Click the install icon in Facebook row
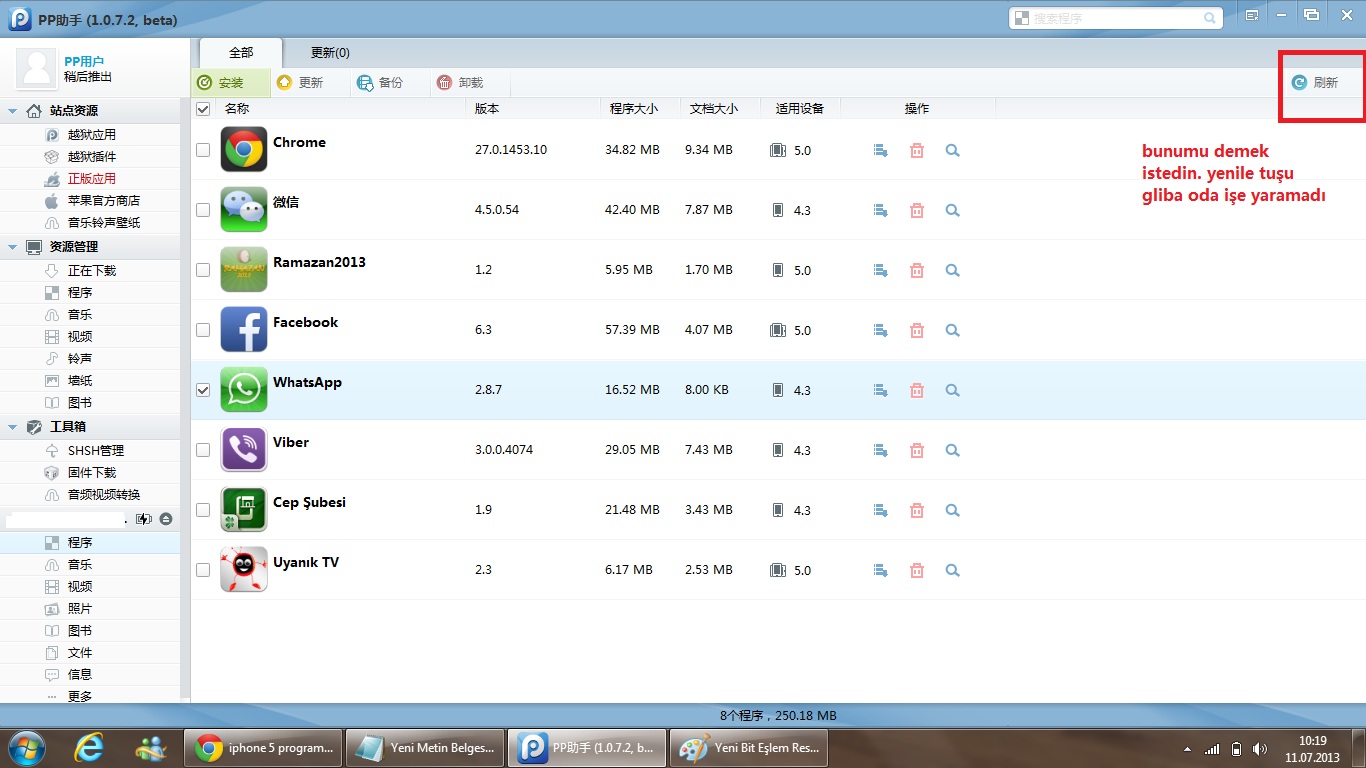This screenshot has width=1366, height=768. click(x=880, y=331)
